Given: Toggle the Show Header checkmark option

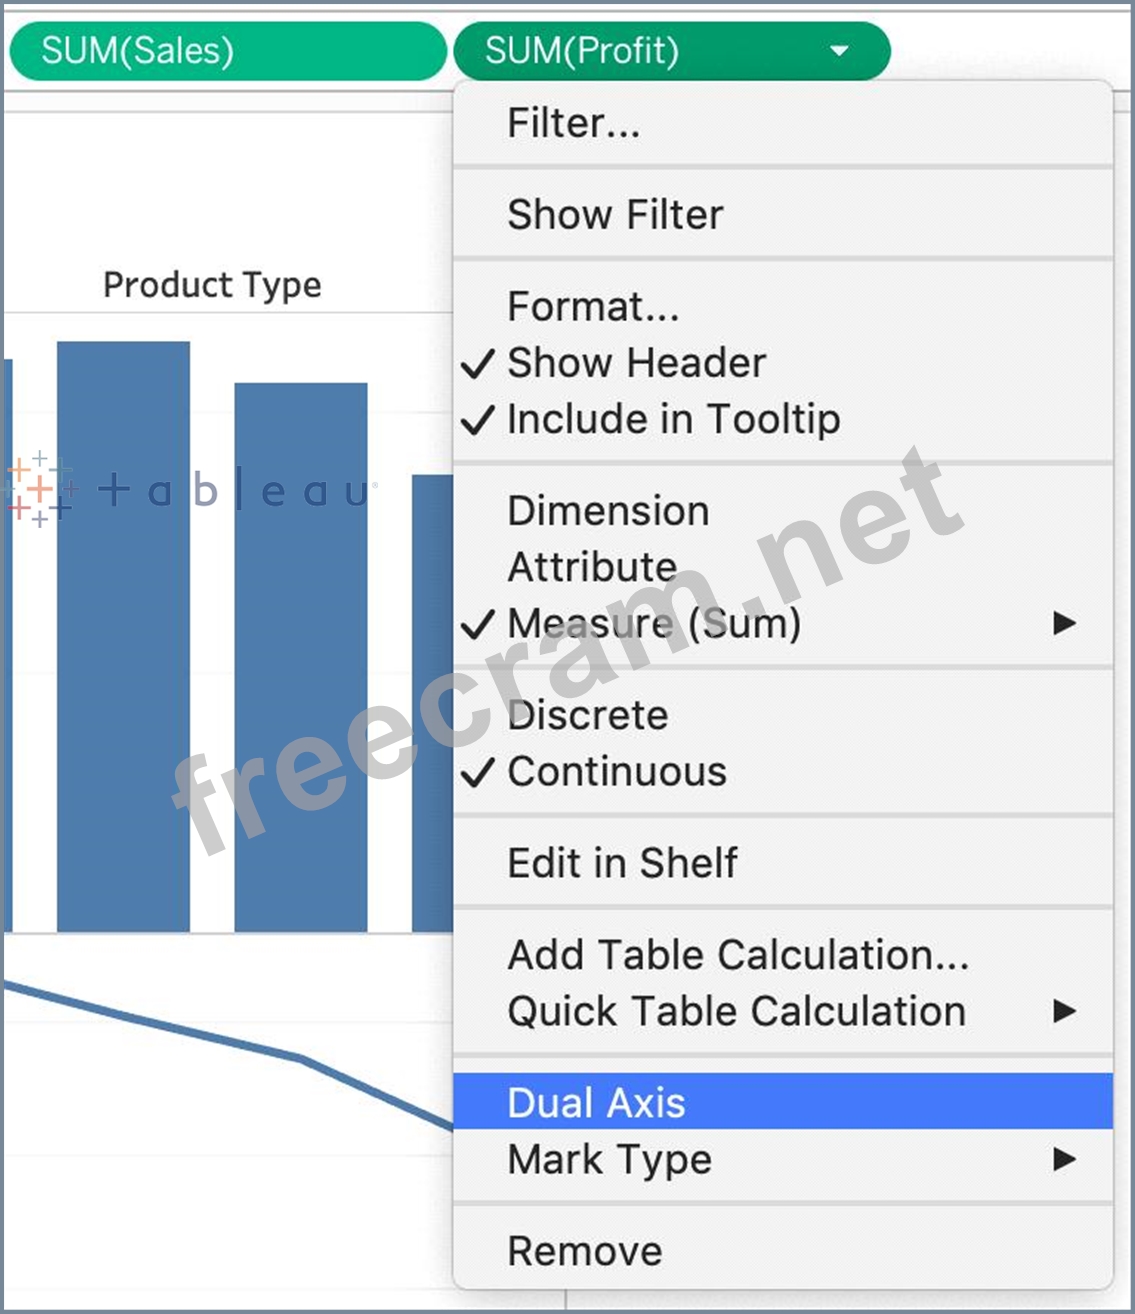Looking at the screenshot, I should tap(636, 363).
